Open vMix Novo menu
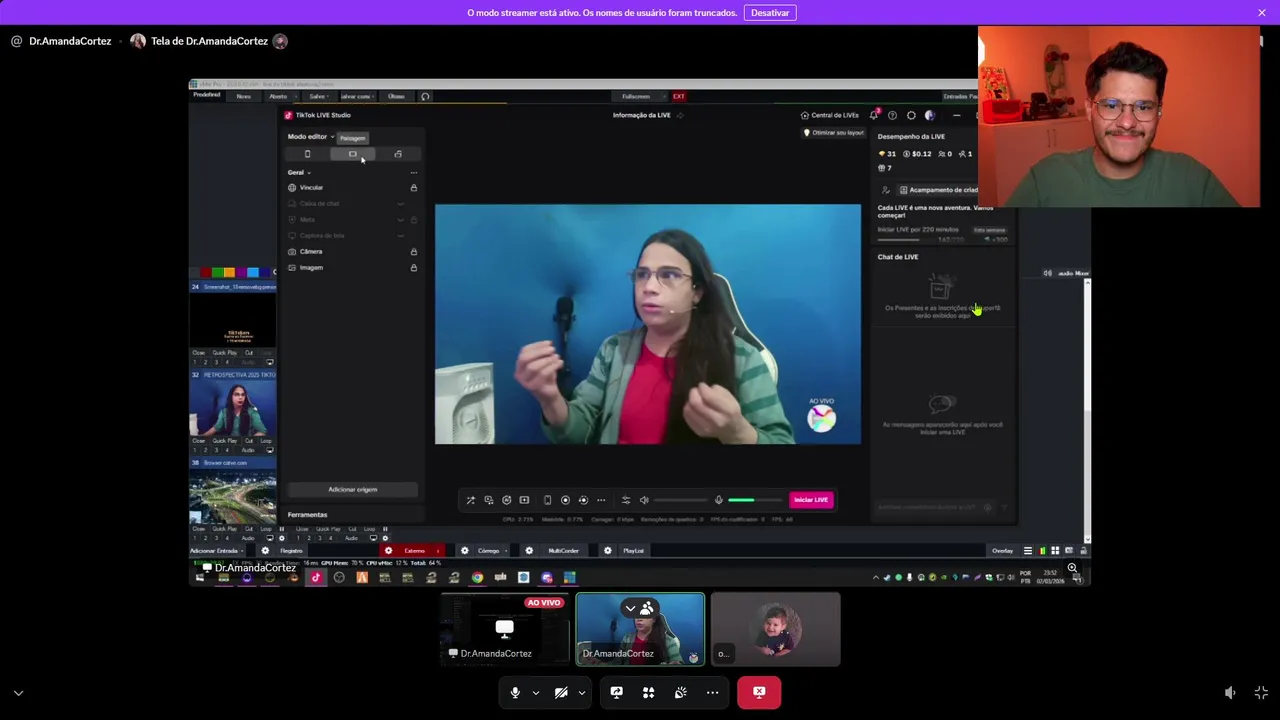 tap(243, 96)
